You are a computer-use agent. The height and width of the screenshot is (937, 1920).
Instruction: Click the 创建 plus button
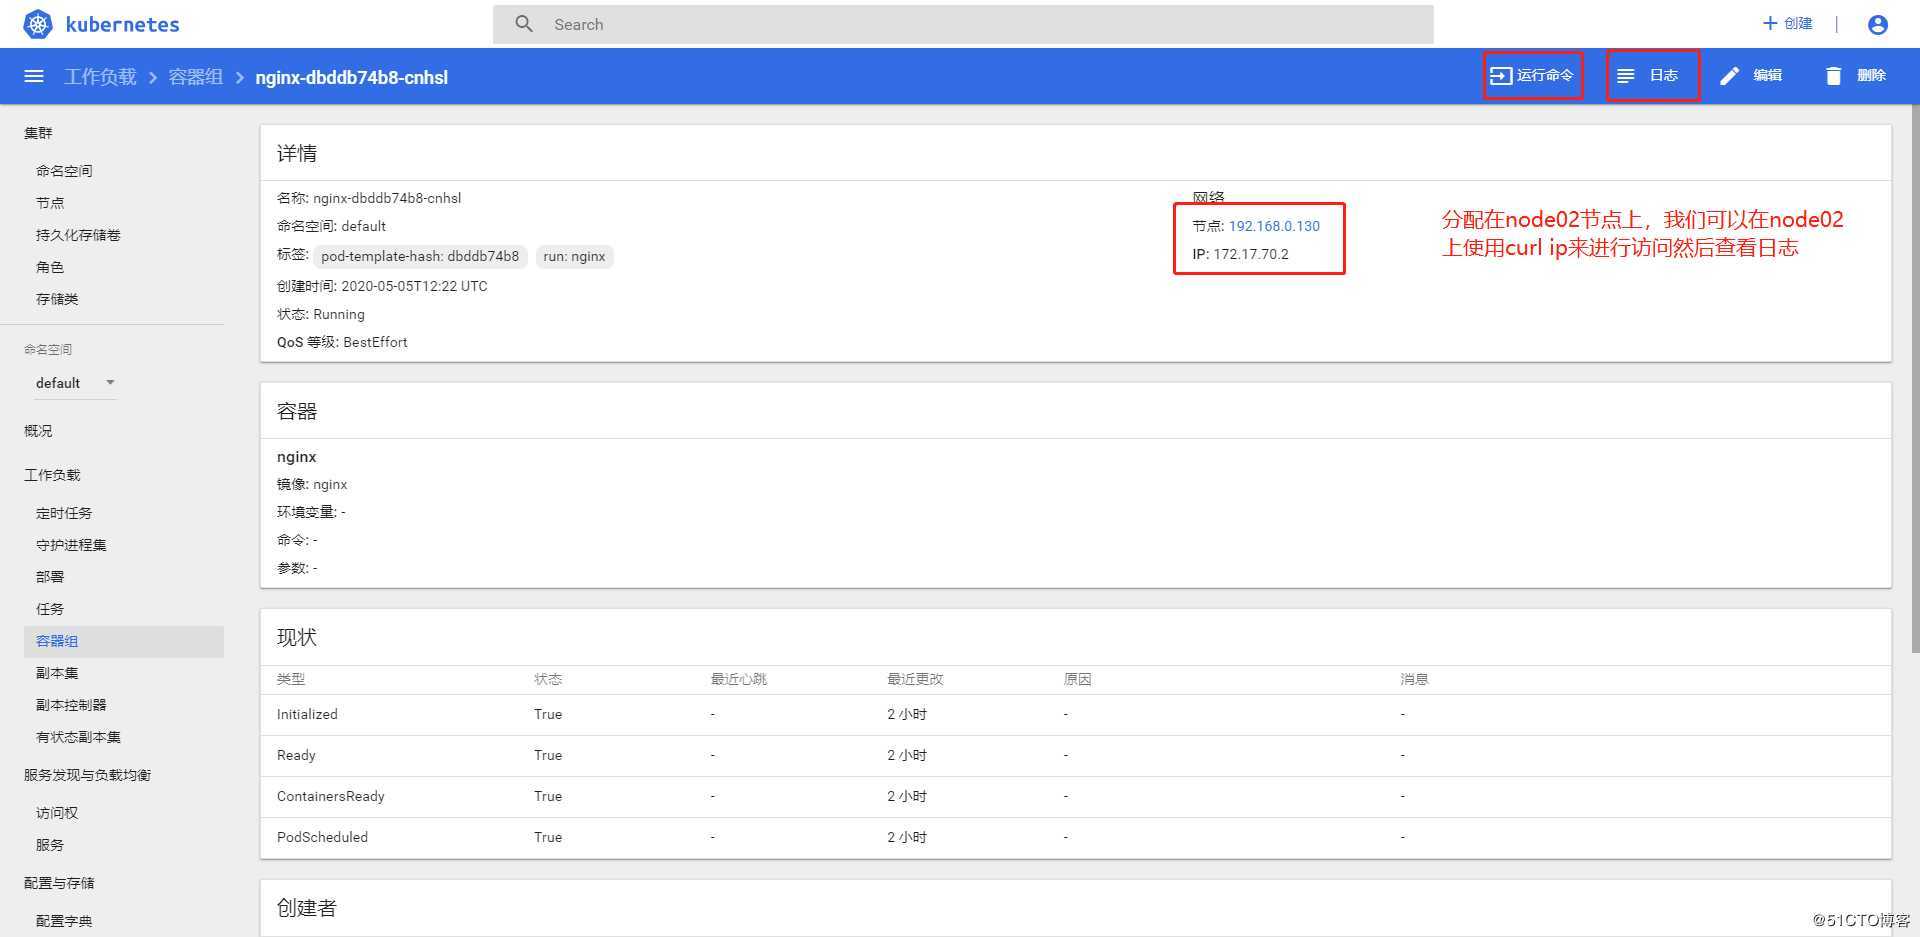tap(1787, 23)
